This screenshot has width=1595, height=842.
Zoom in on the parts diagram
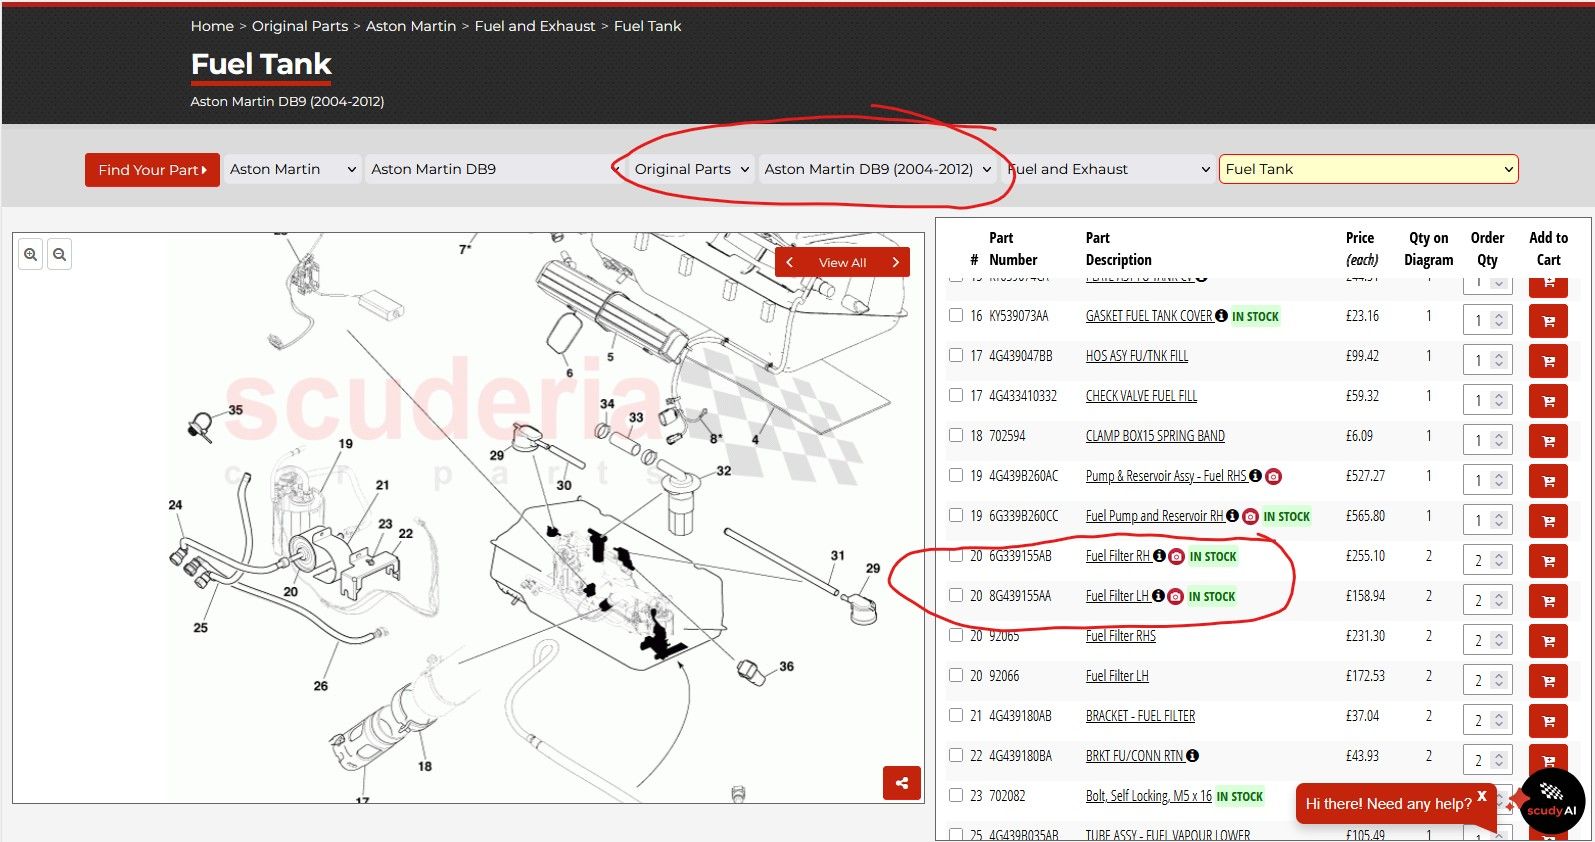pyautogui.click(x=31, y=255)
